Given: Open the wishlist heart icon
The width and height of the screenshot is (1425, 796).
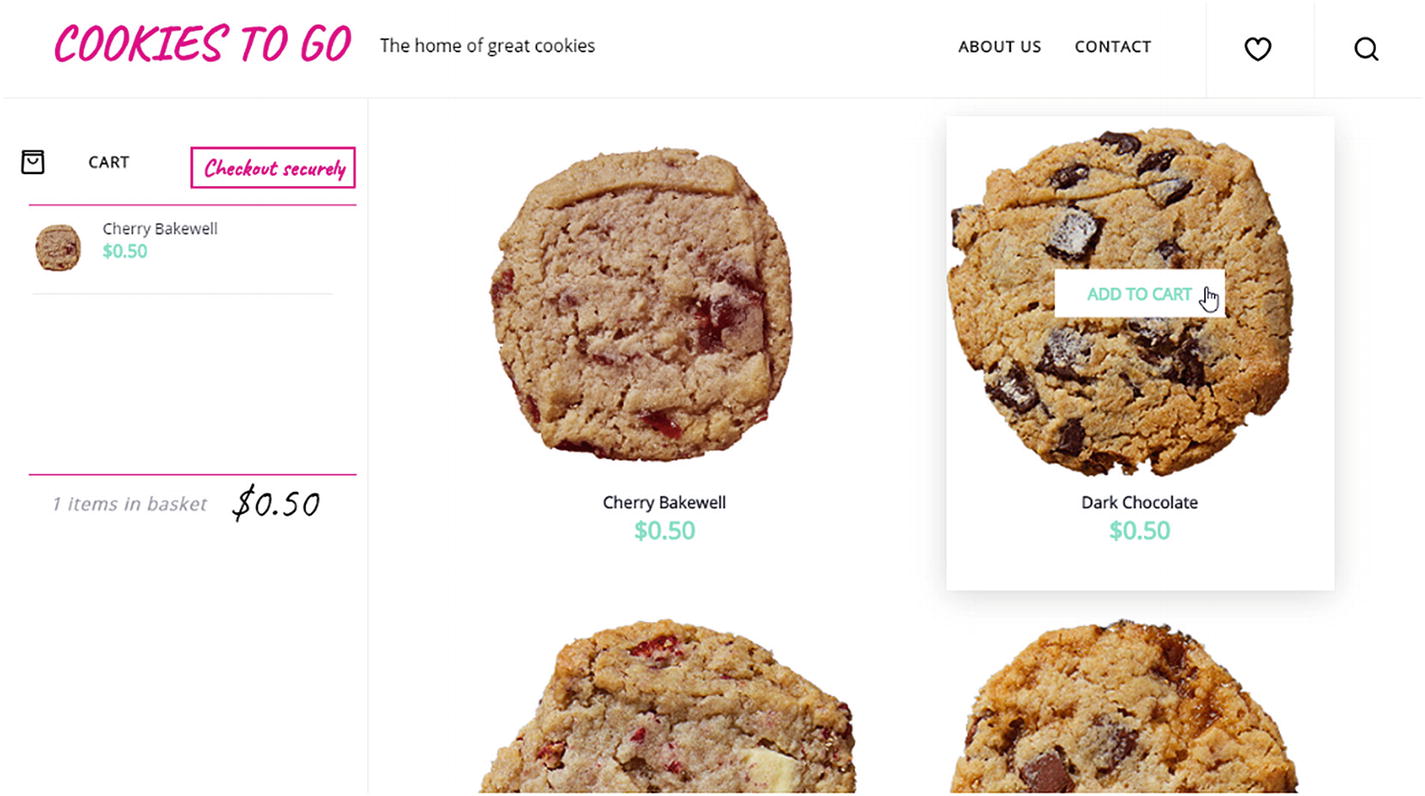Looking at the screenshot, I should tap(1257, 48).
